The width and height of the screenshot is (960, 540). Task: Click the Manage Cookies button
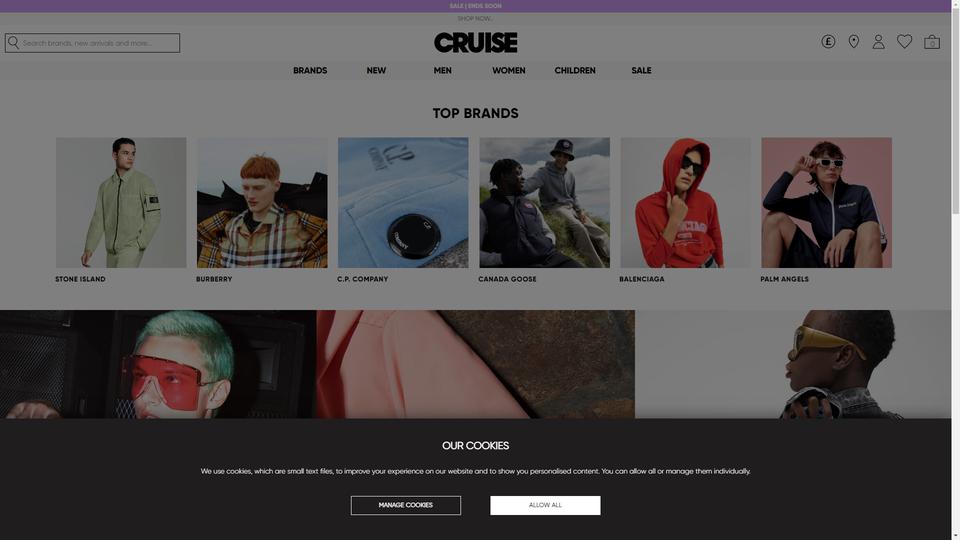click(405, 505)
